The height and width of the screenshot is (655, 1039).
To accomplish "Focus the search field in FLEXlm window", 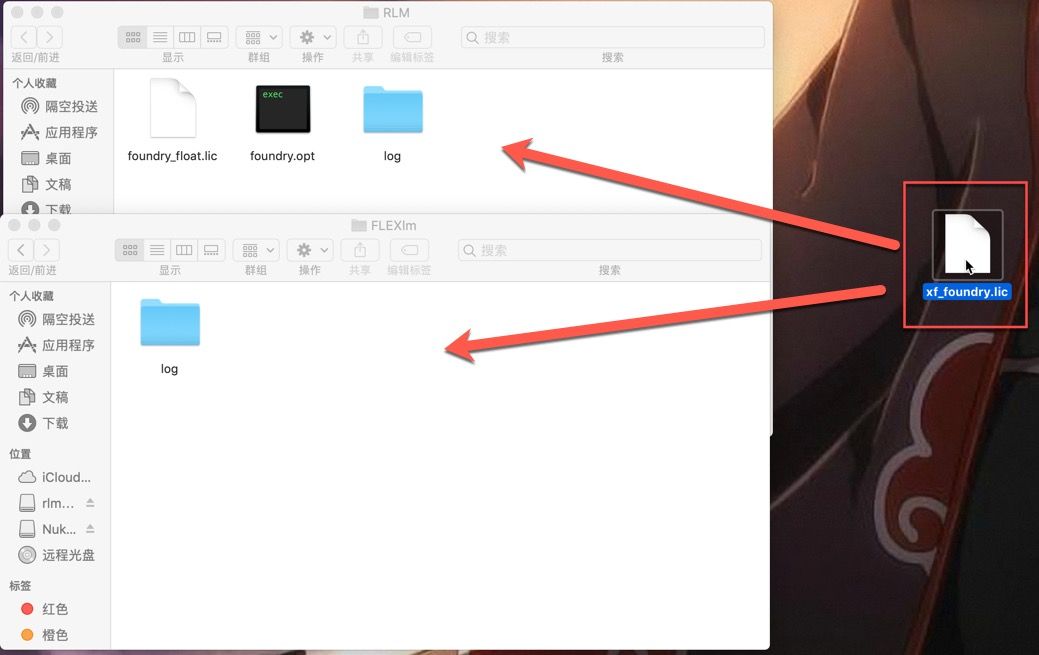I will (610, 250).
